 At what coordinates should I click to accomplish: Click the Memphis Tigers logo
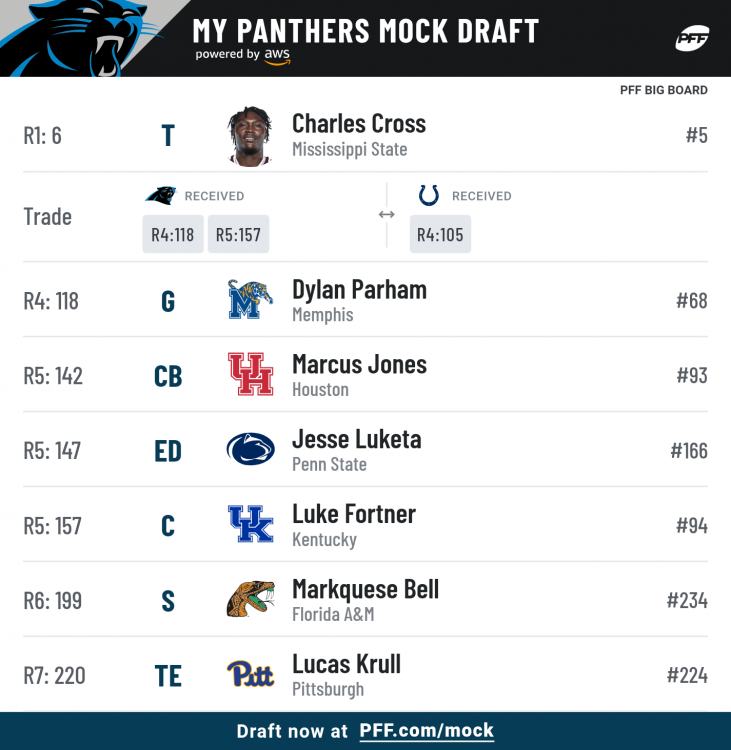(250, 300)
